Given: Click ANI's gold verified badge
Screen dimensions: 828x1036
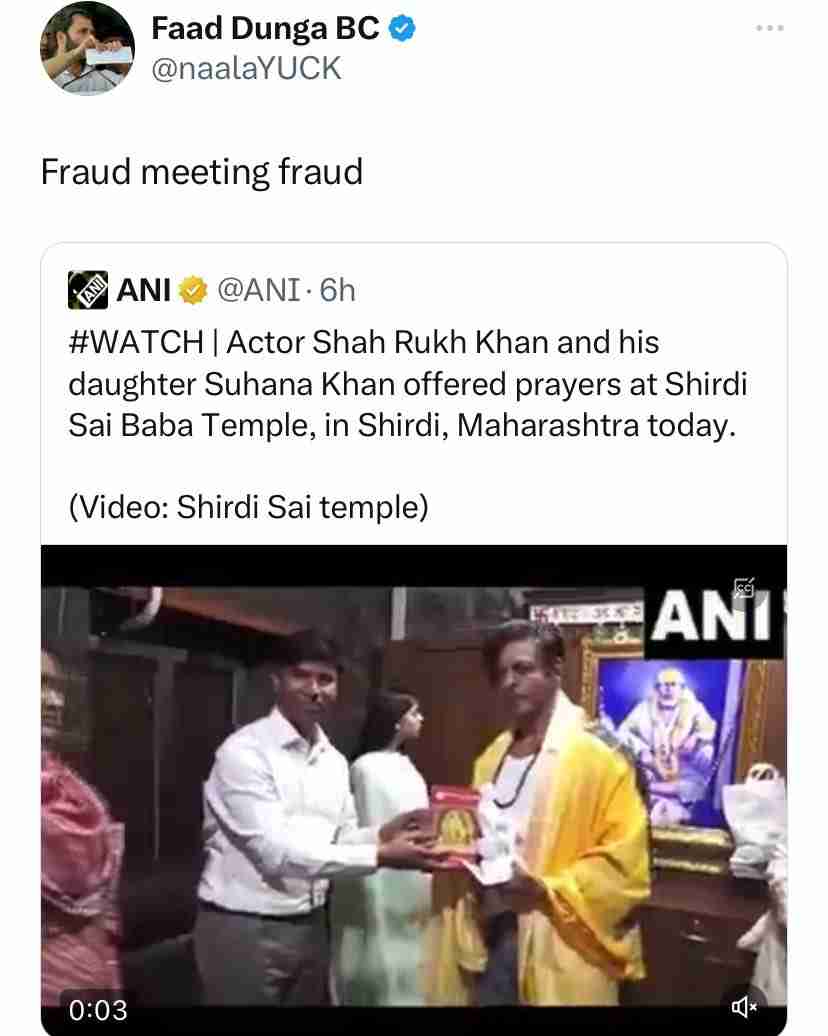Looking at the screenshot, I should tap(191, 290).
